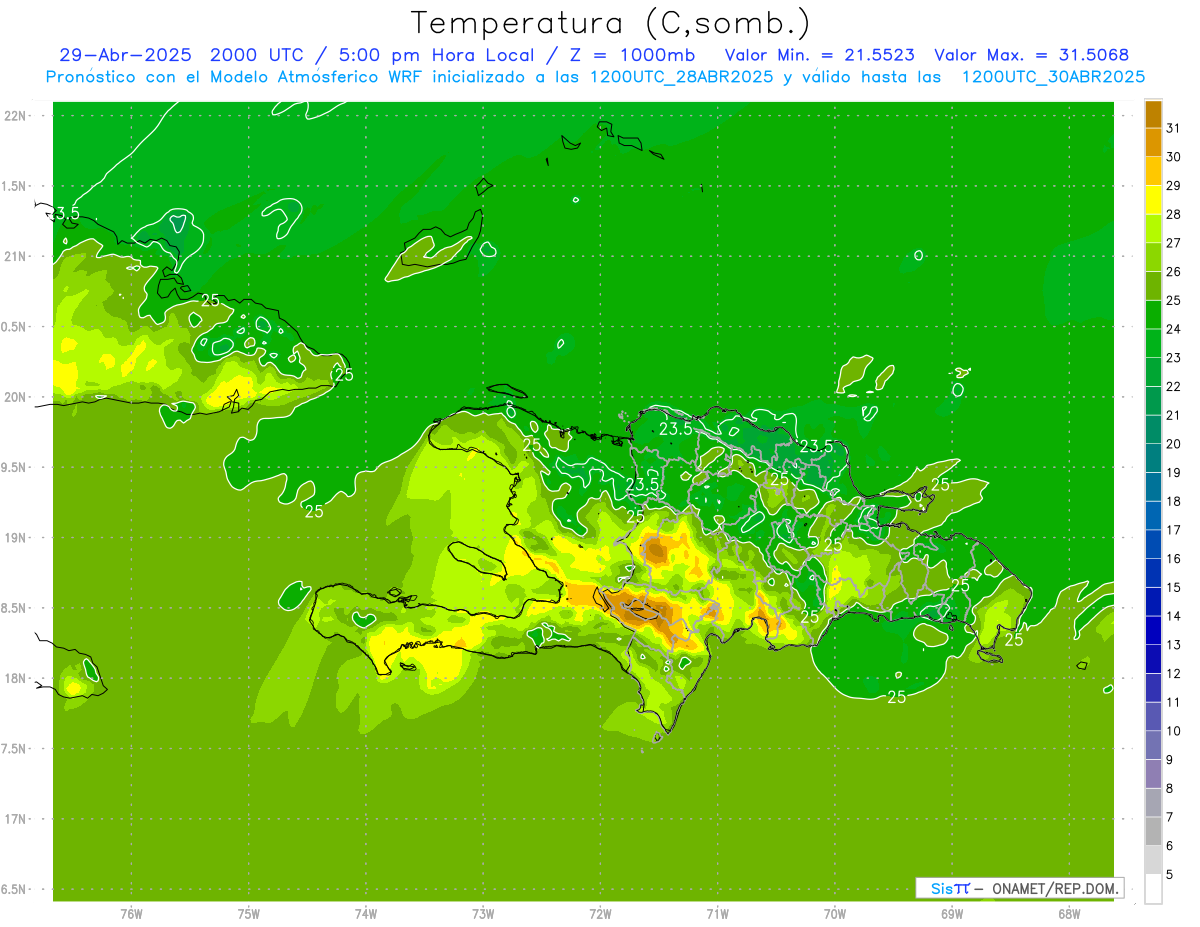This screenshot has width=1200, height=927.
Task: Pick the purple swatch between 9 and 10
Action: (1154, 746)
